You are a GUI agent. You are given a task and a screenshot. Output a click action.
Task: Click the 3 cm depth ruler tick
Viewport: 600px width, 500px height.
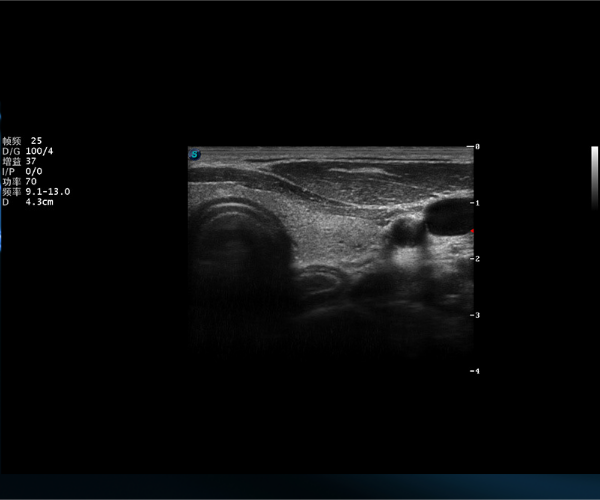pyautogui.click(x=476, y=315)
